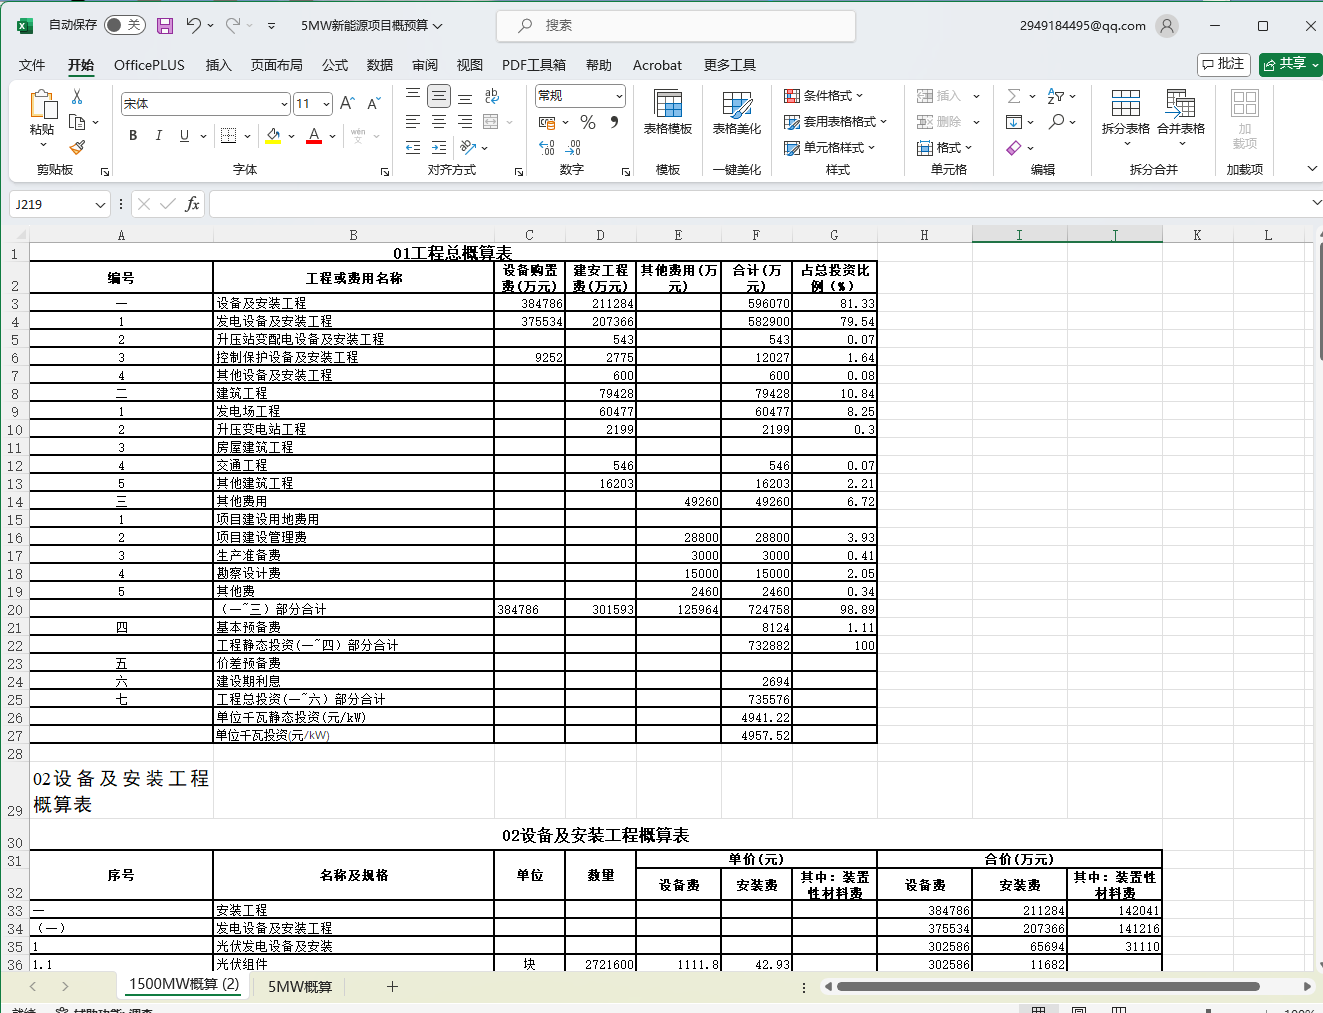Open the 套用表格格式 dropdown
This screenshot has height=1013, width=1323.
point(836,122)
